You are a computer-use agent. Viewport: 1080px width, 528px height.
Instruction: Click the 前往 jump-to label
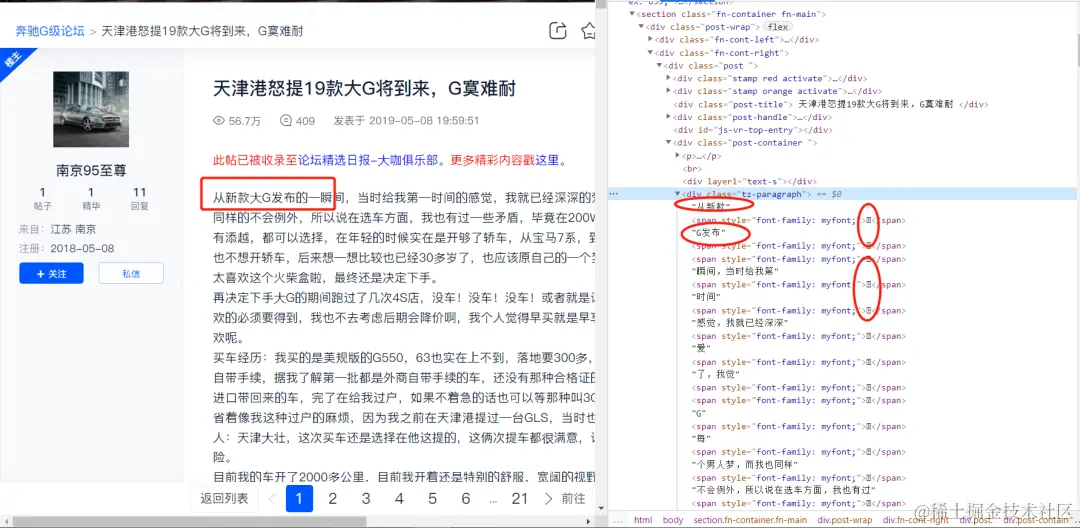[x=573, y=498]
